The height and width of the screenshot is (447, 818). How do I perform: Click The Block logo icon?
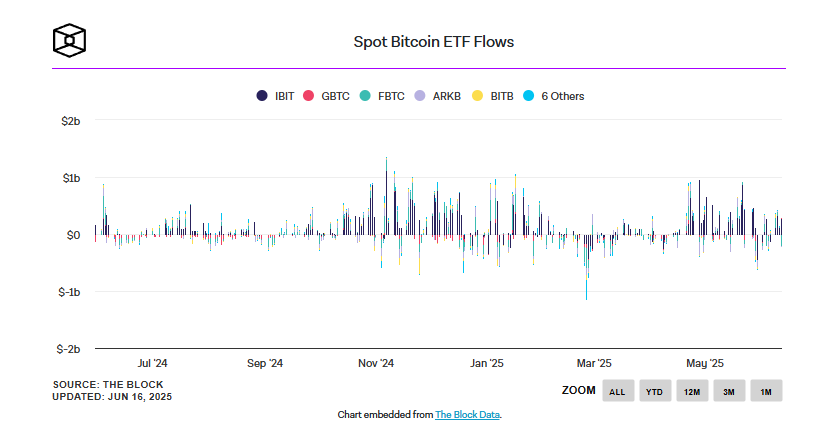tap(69, 41)
